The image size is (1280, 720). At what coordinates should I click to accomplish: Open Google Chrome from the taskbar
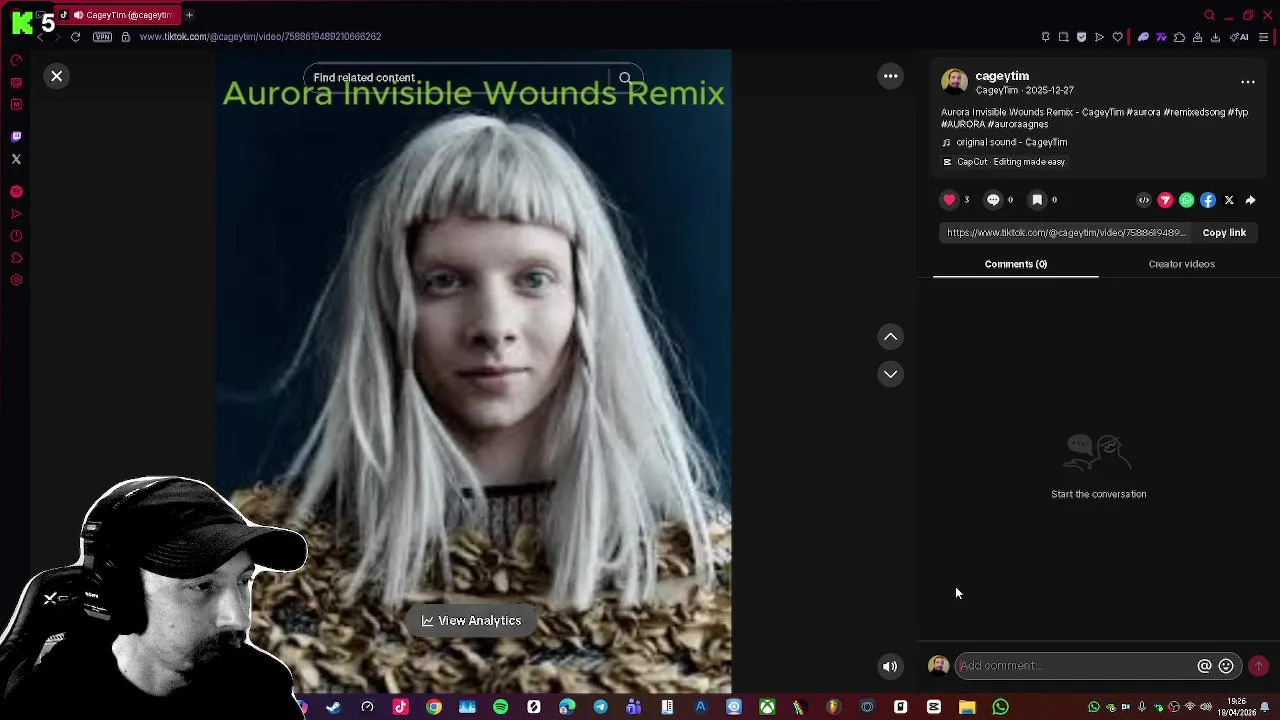coord(433,707)
